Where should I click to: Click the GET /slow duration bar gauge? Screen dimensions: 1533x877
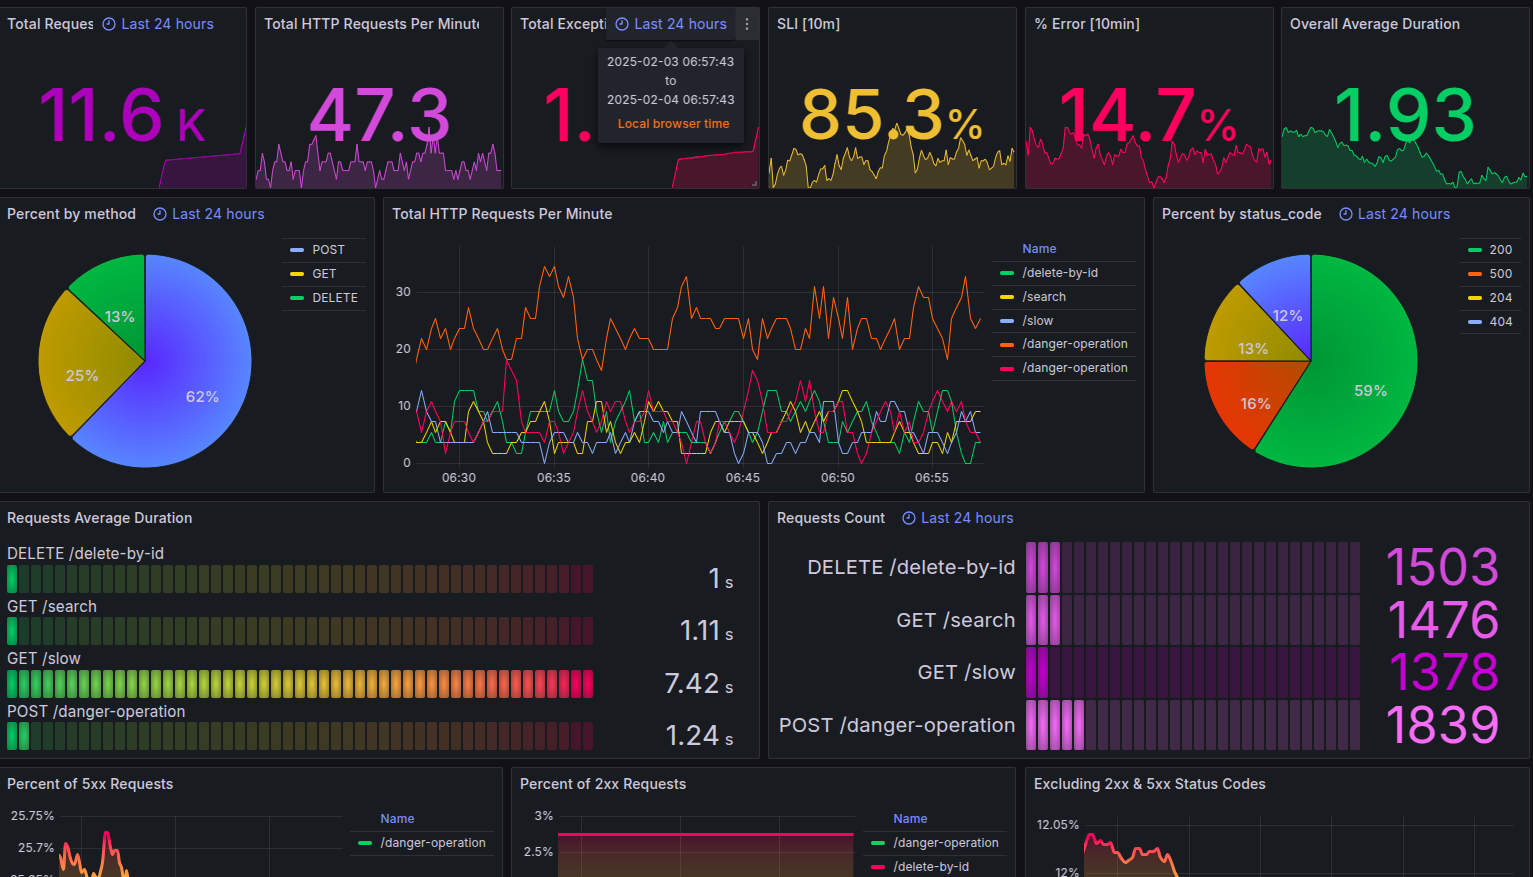tap(300, 684)
